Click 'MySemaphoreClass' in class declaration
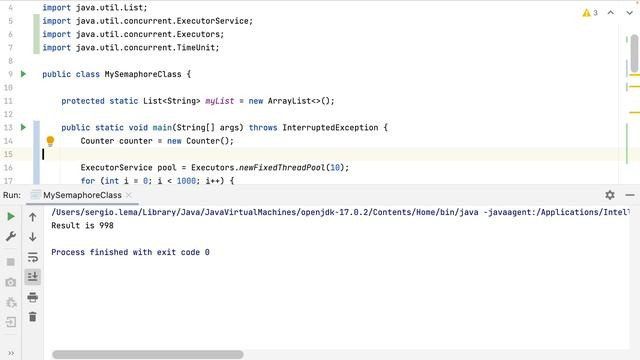 coord(143,74)
